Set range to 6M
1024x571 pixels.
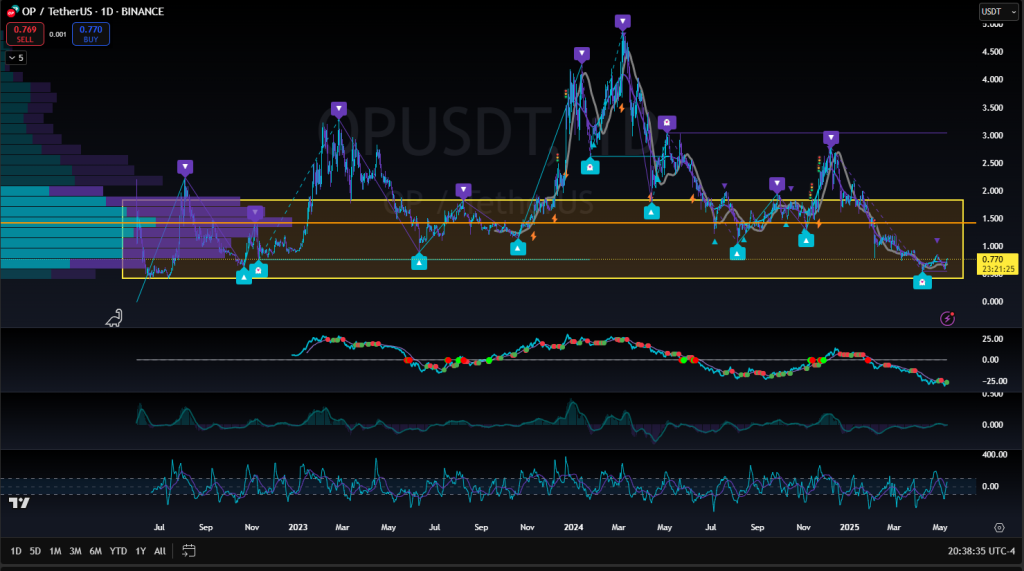pyautogui.click(x=95, y=551)
